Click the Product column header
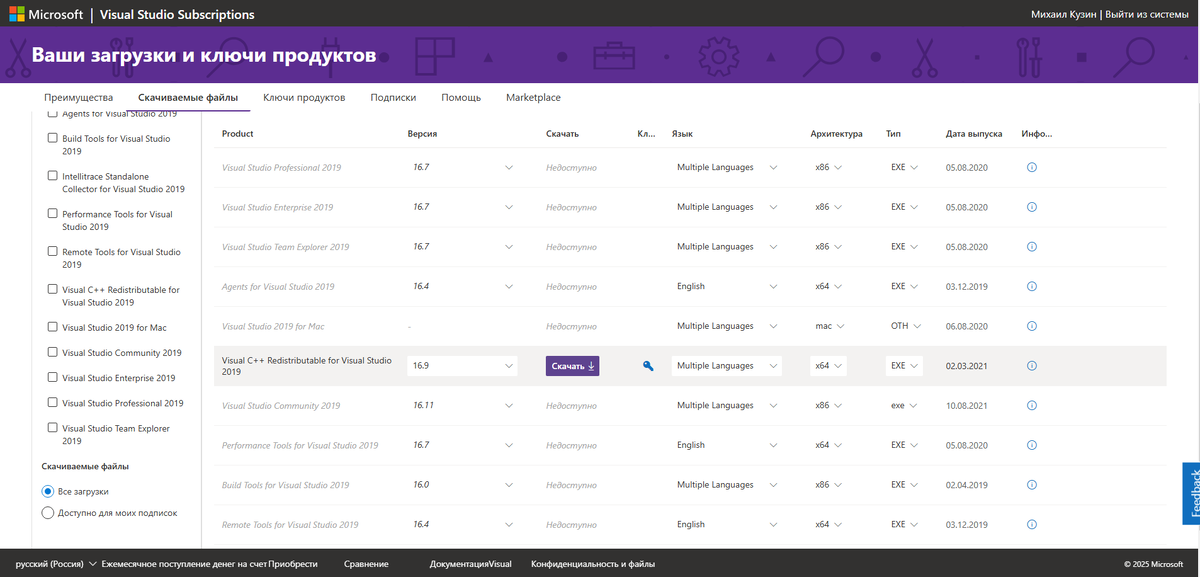 (x=238, y=134)
